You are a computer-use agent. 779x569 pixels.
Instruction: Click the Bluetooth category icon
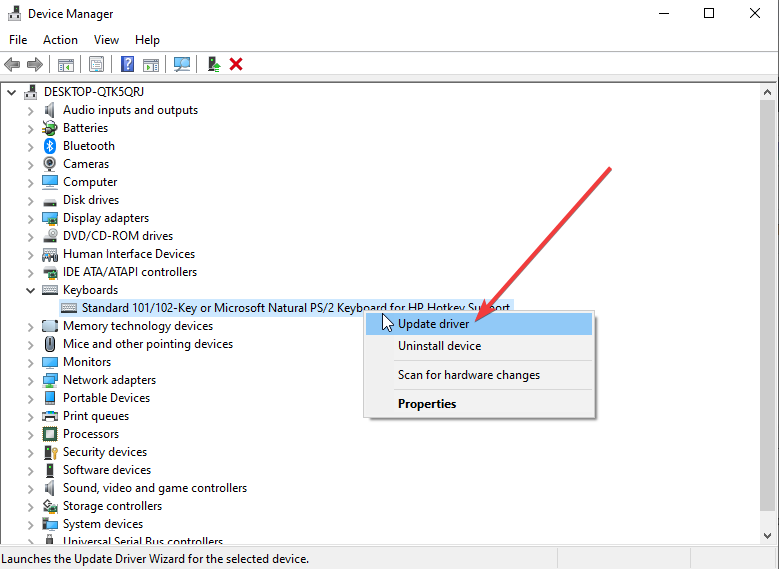[50, 146]
